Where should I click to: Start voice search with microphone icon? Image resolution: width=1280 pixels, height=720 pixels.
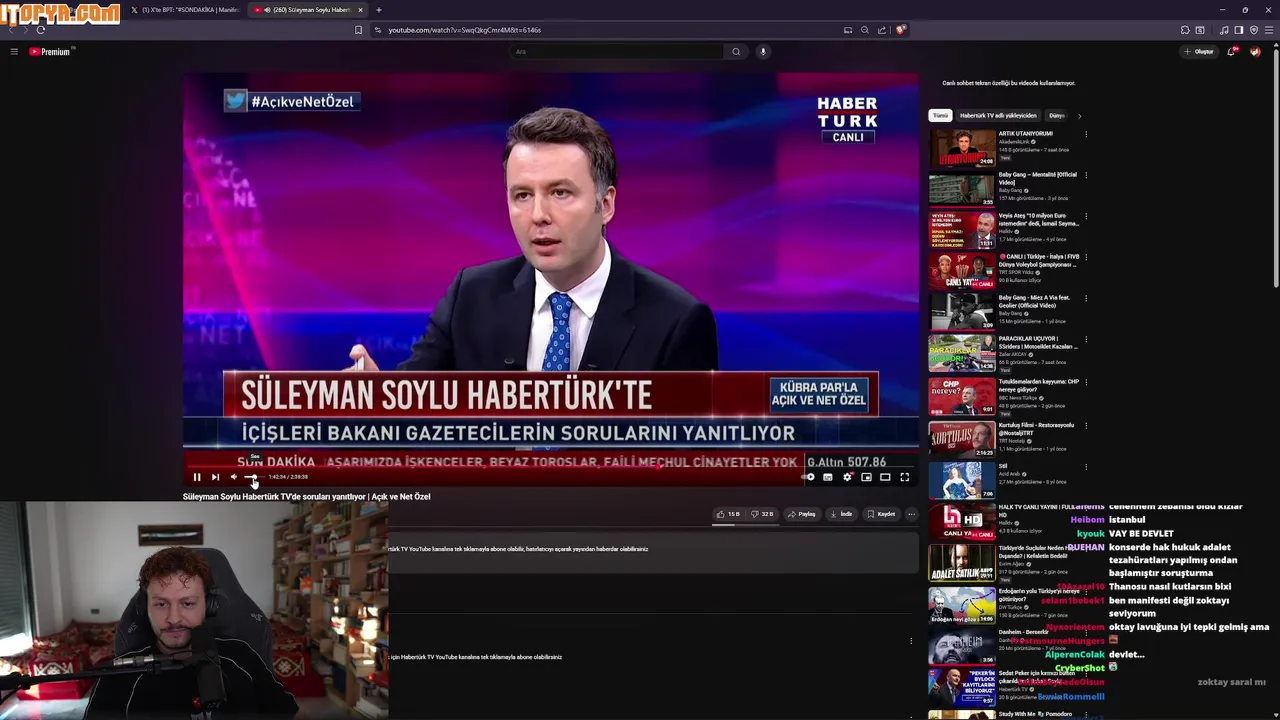click(x=763, y=51)
